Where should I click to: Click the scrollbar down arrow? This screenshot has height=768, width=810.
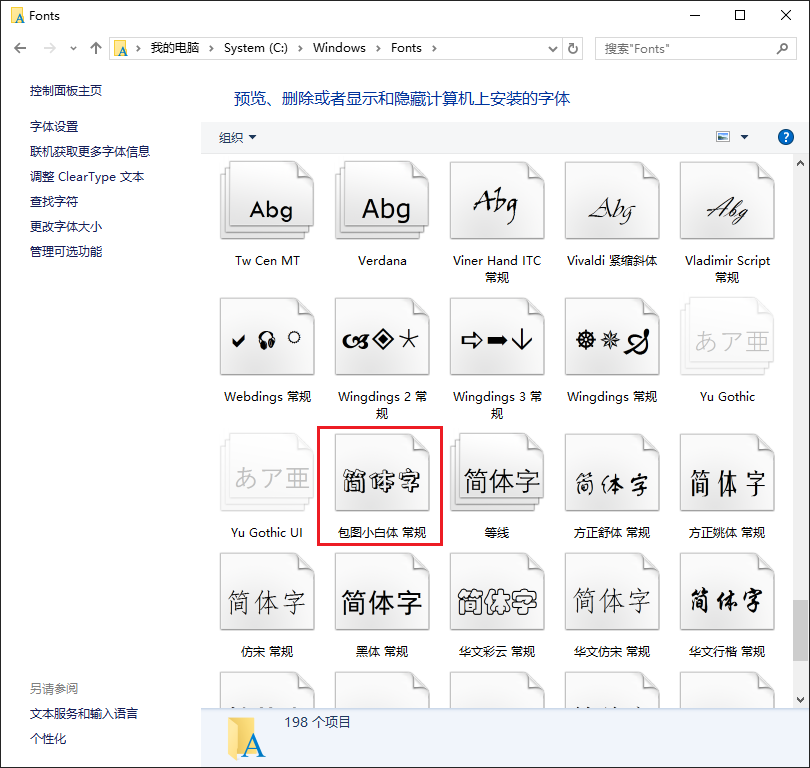click(800, 700)
